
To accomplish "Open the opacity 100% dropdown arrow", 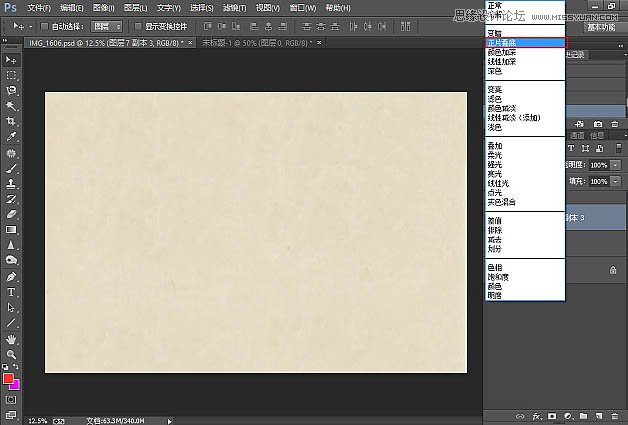I will 615,164.
